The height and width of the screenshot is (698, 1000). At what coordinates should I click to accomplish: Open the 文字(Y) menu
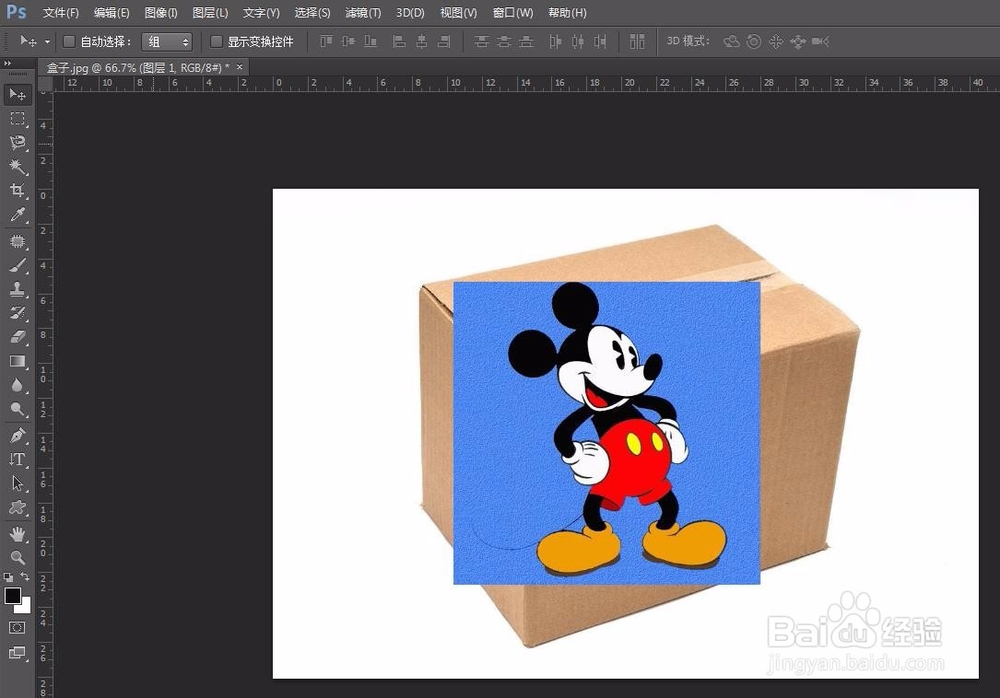261,13
